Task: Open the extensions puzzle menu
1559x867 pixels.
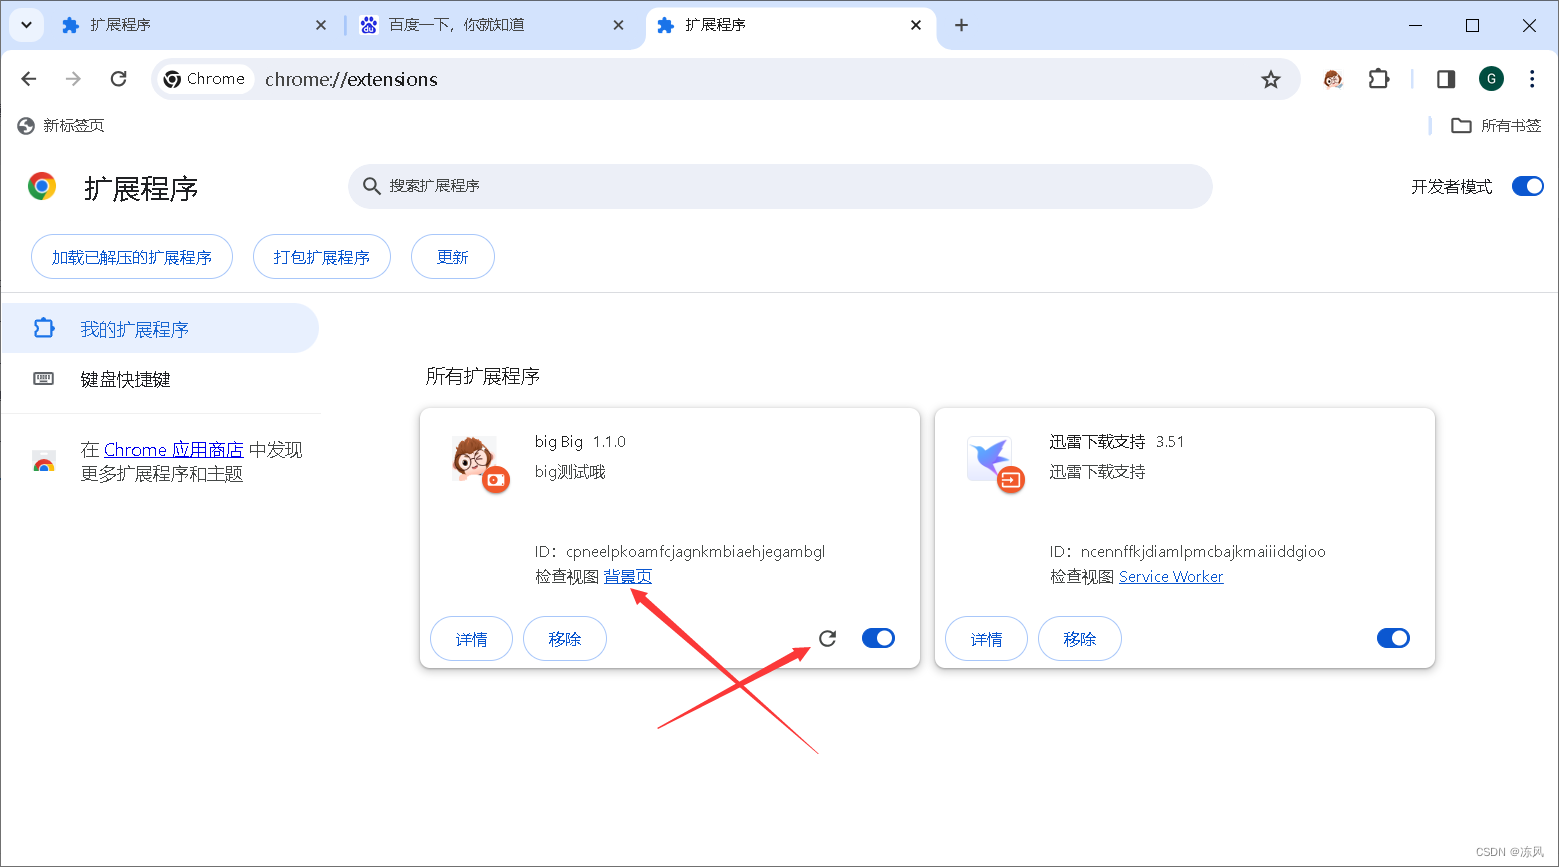Action: 1379,79
